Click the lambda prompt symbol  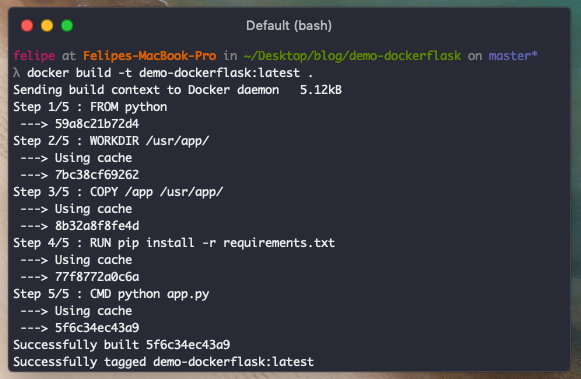point(17,73)
